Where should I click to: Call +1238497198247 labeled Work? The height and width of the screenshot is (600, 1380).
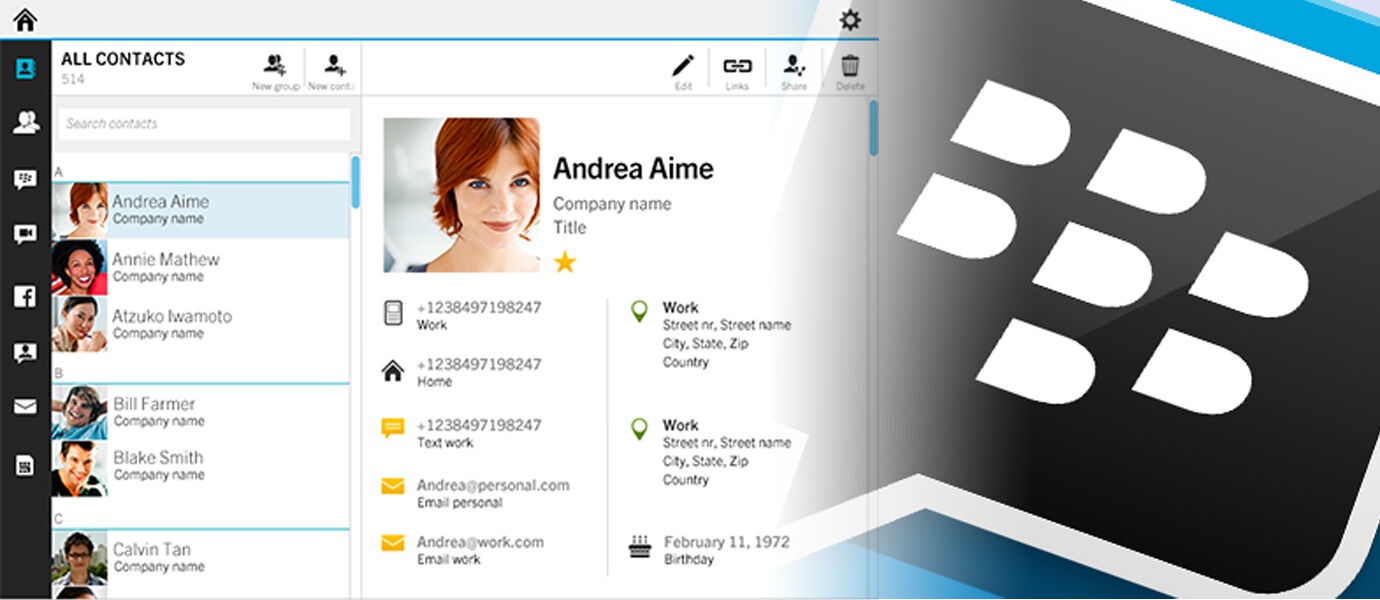[479, 308]
